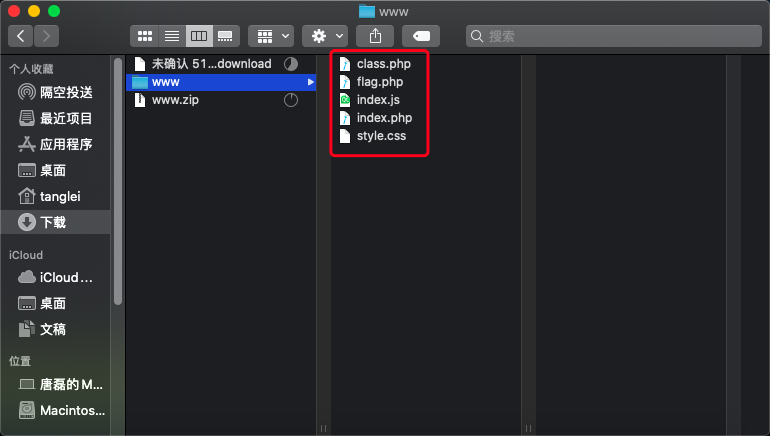
Task: Select the 未确认 51...download file
Action: coord(221,64)
